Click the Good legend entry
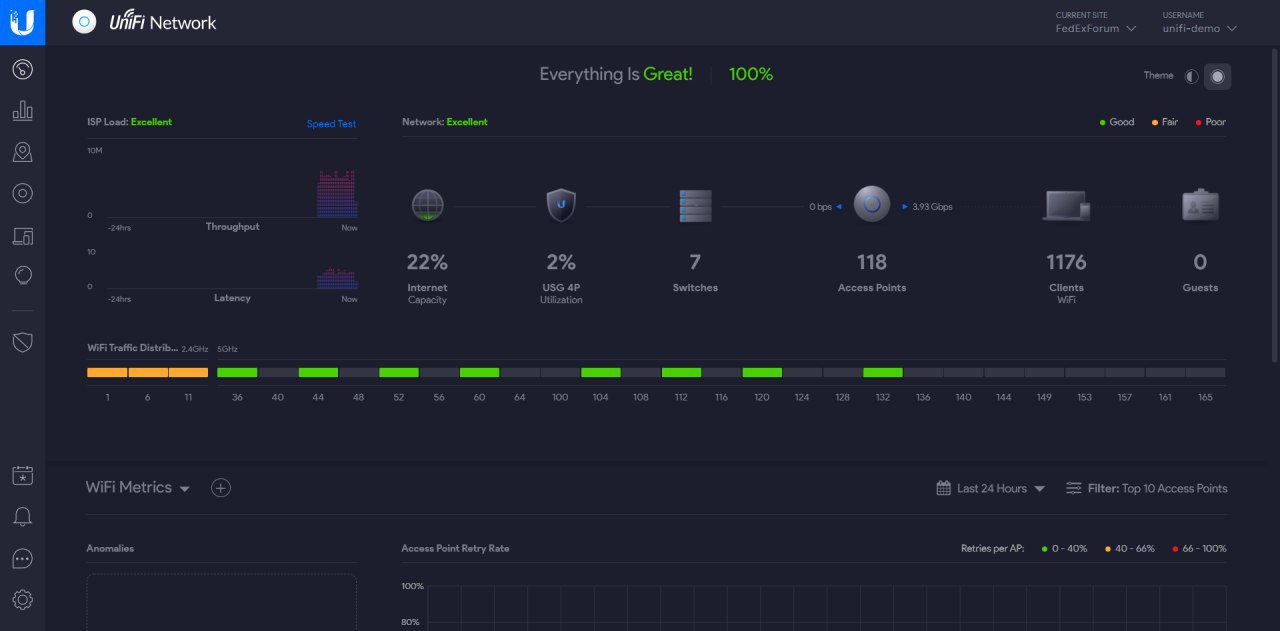 1117,122
